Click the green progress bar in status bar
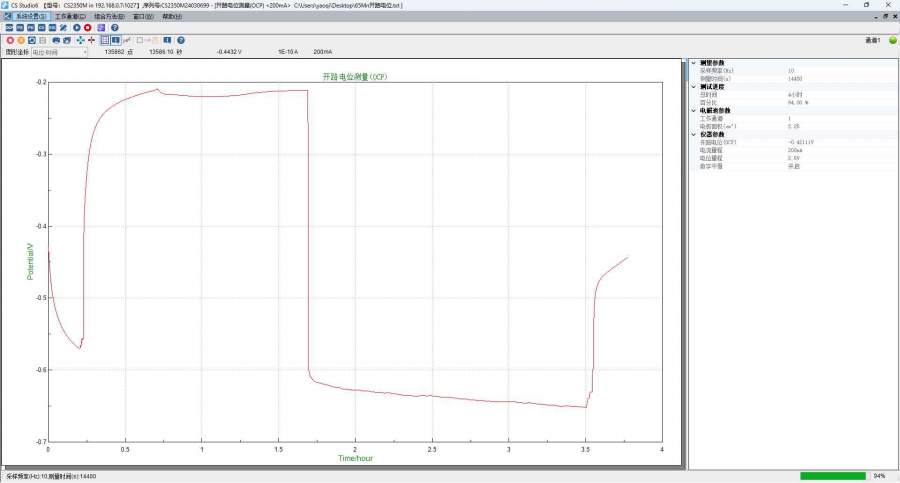 point(834,476)
